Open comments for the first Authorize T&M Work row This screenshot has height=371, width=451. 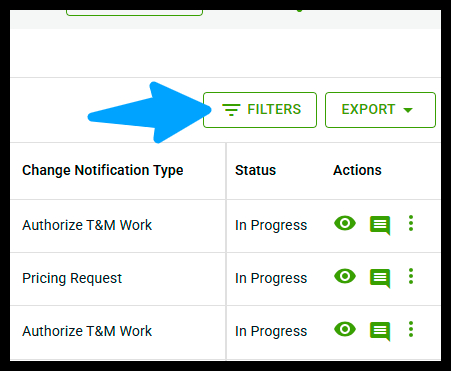coord(380,225)
